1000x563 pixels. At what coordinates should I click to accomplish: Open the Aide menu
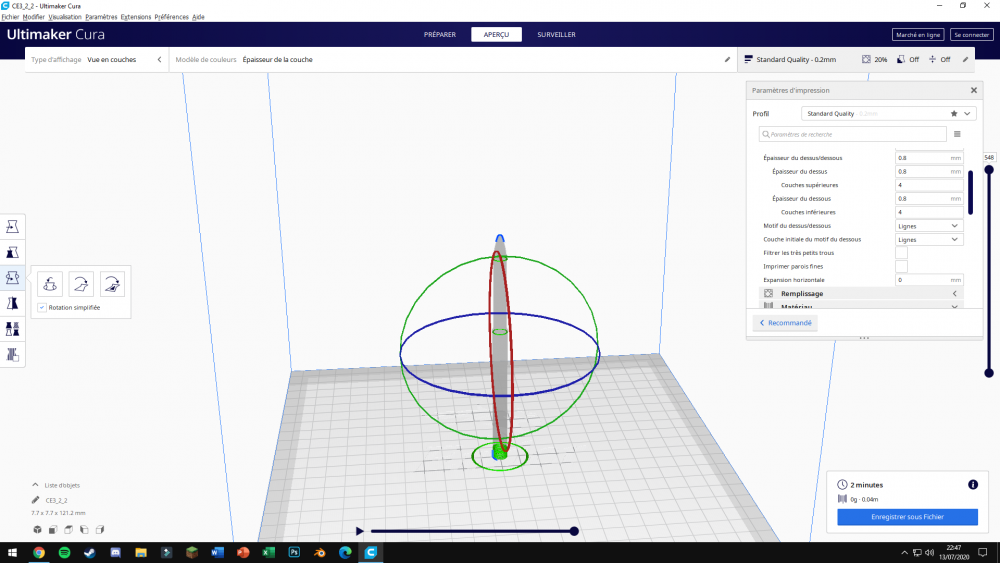[198, 17]
